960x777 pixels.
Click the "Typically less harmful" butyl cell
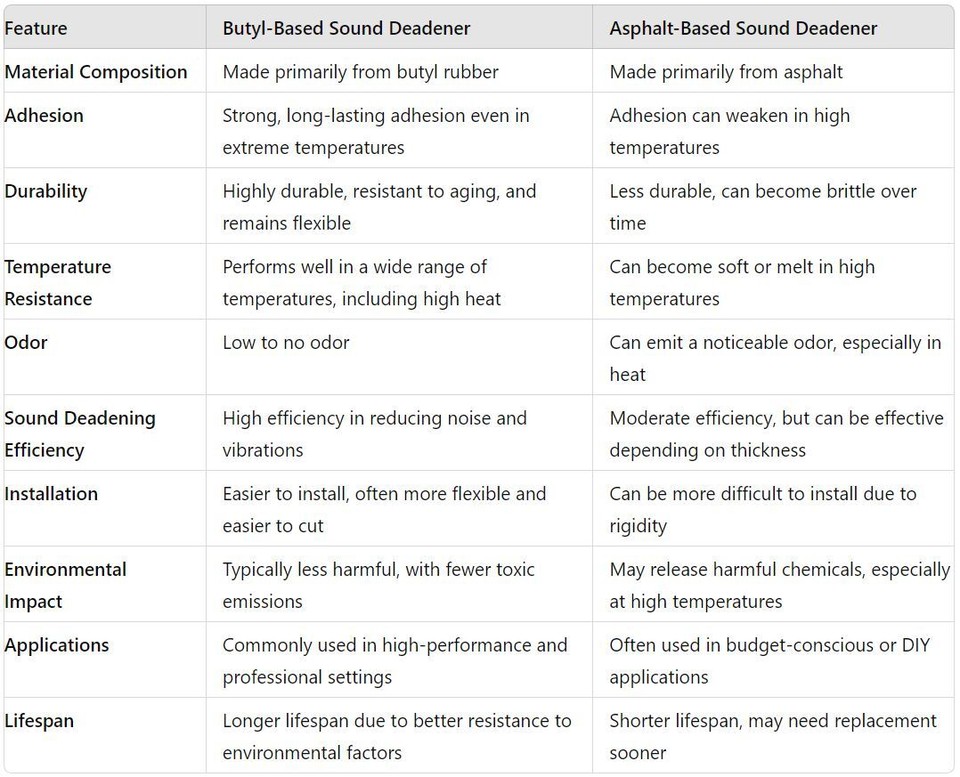coord(378,585)
